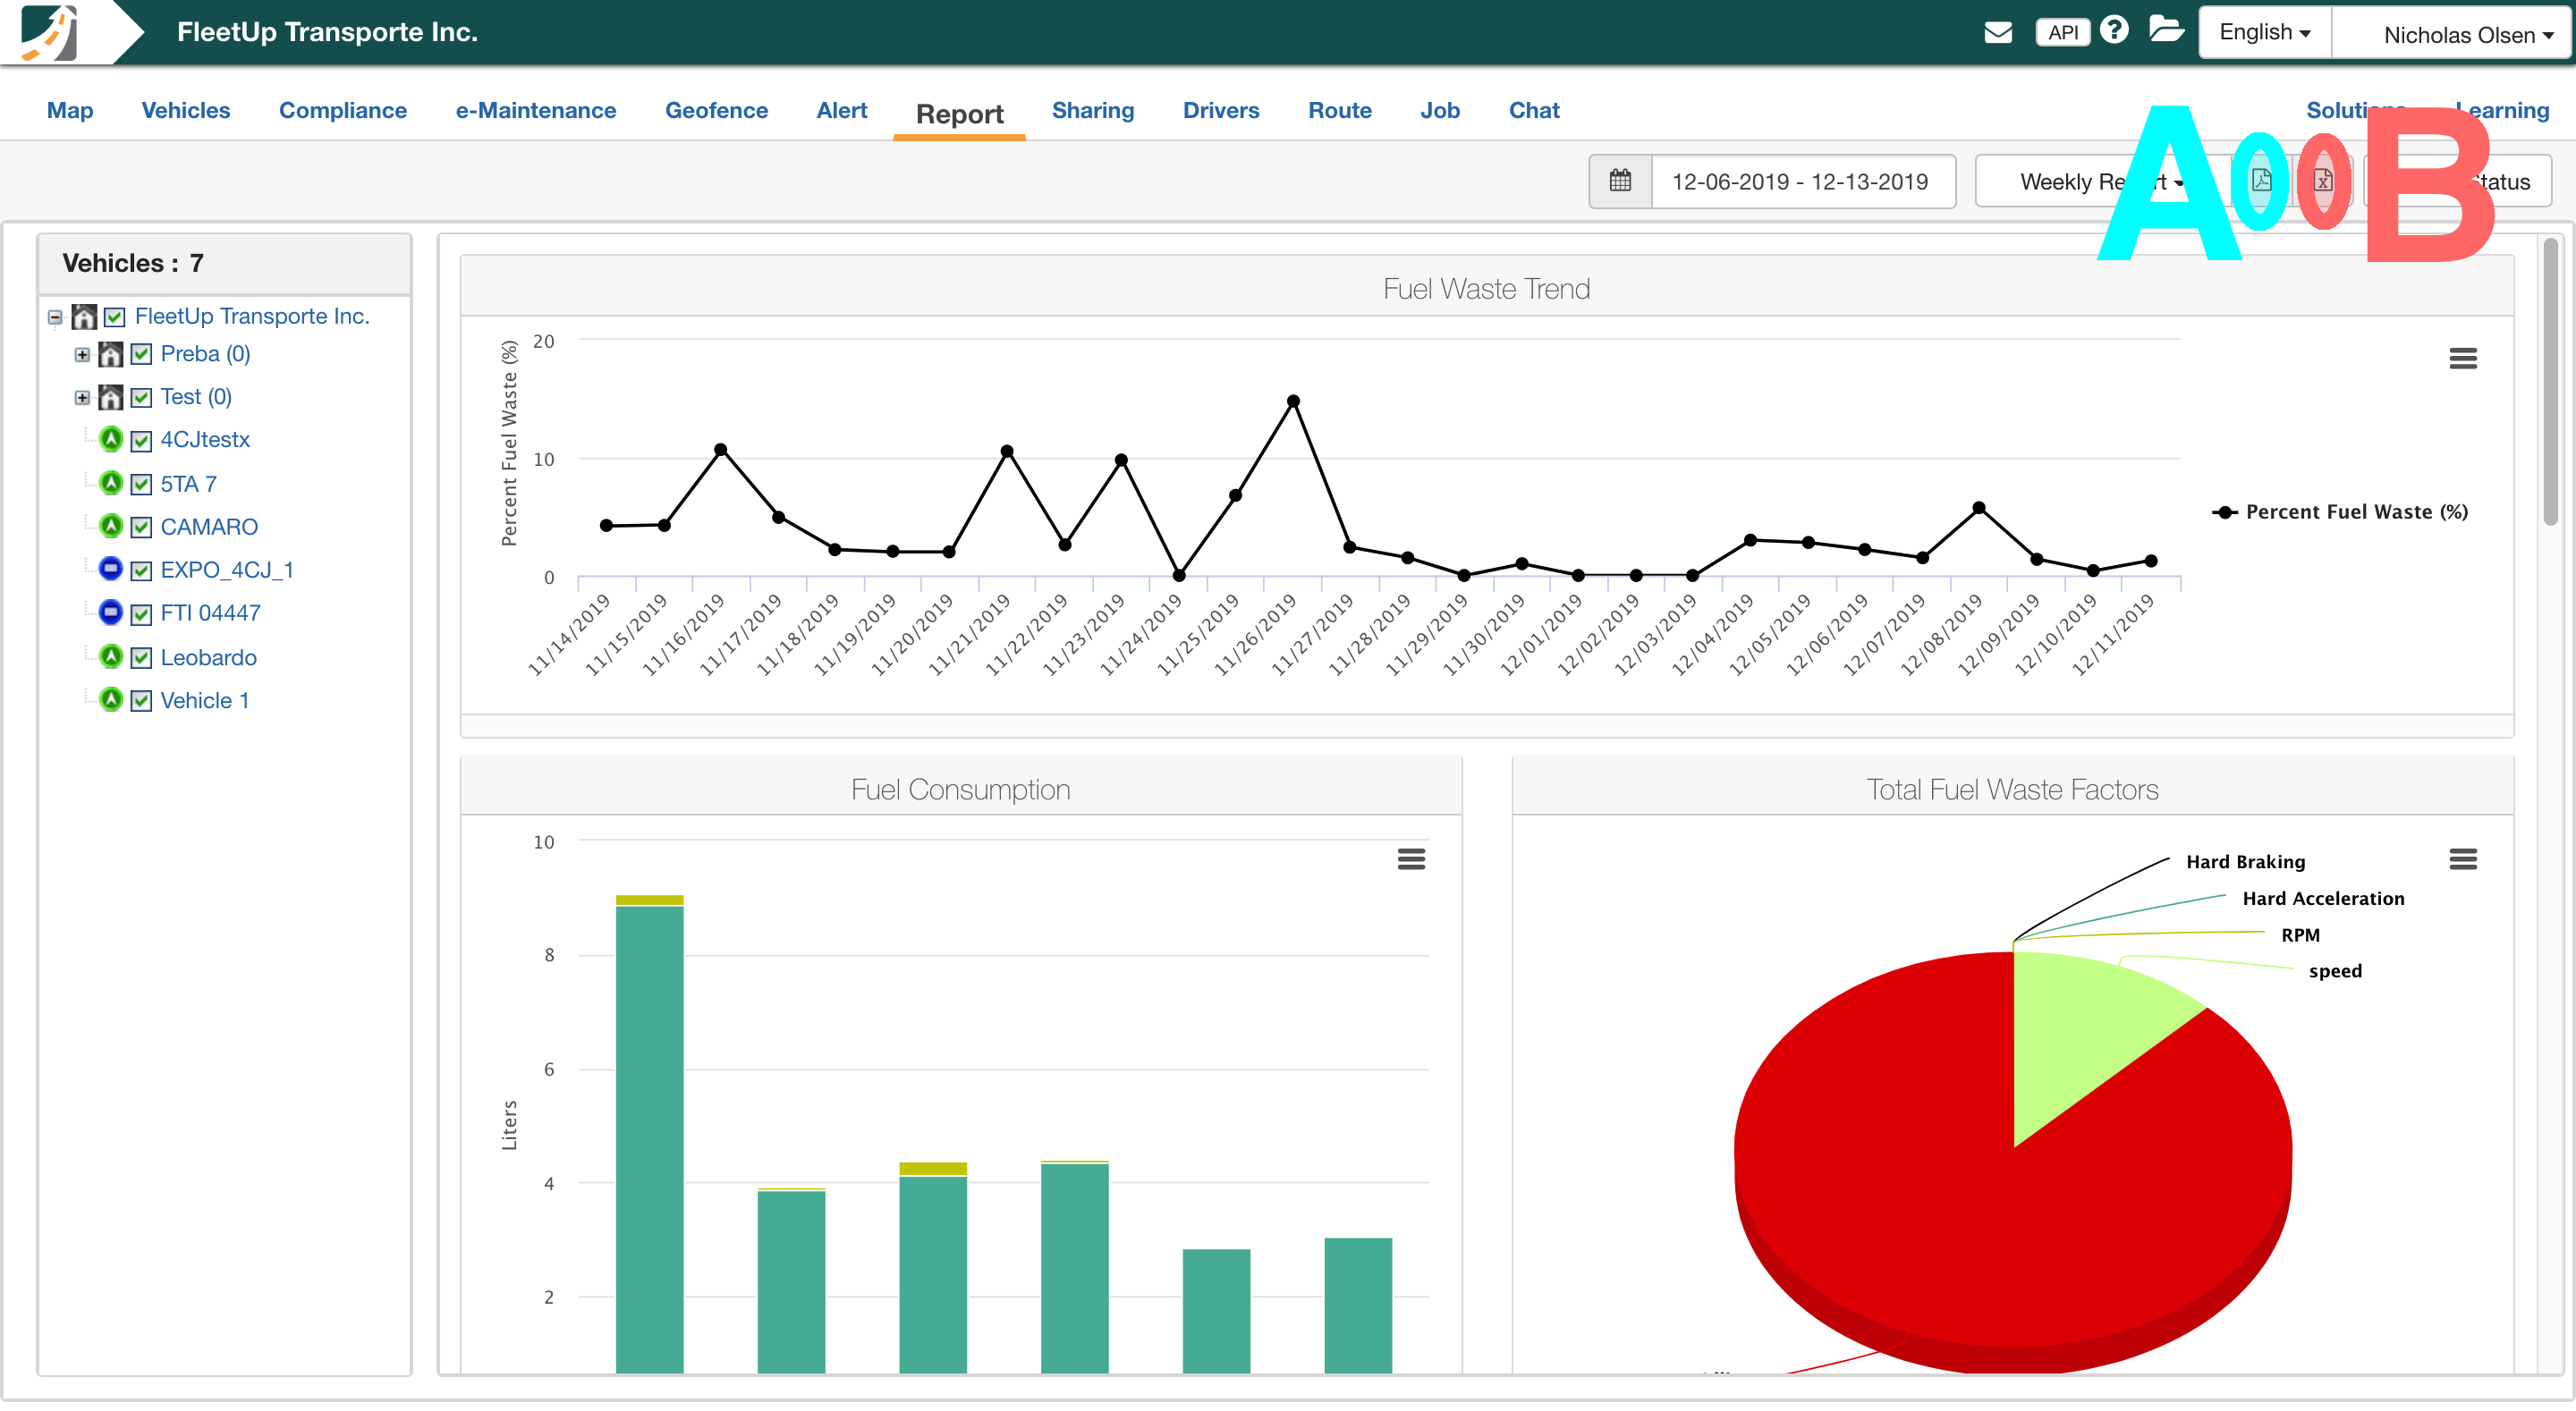Click the EXPO_4CJ_1 vehicle status icon
This screenshot has height=1411, width=2576.
[111, 569]
